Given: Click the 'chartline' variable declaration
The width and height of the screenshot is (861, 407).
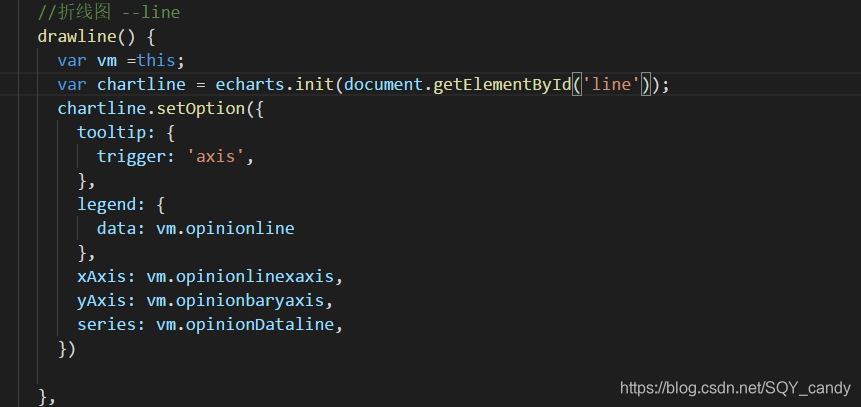Looking at the screenshot, I should pyautogui.click(x=141, y=85).
